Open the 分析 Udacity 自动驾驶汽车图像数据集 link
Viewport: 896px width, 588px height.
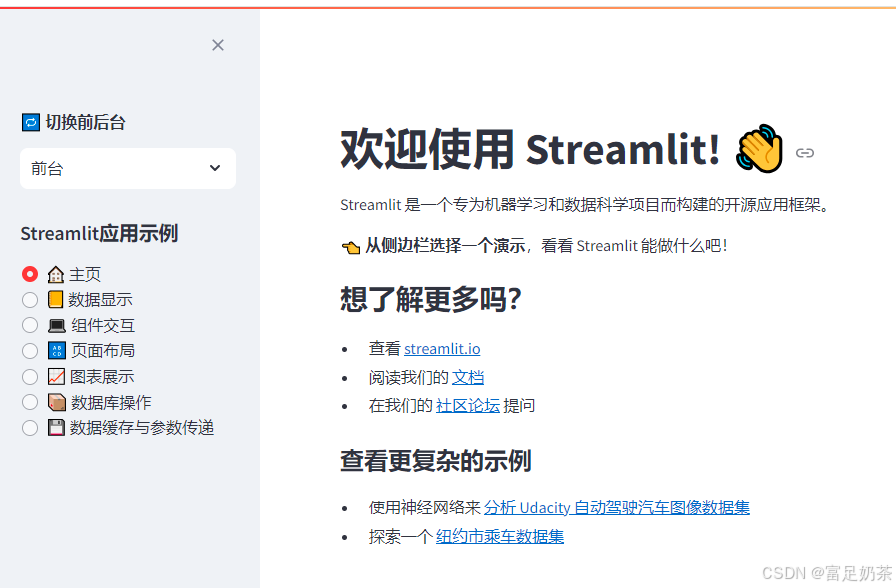pos(617,507)
